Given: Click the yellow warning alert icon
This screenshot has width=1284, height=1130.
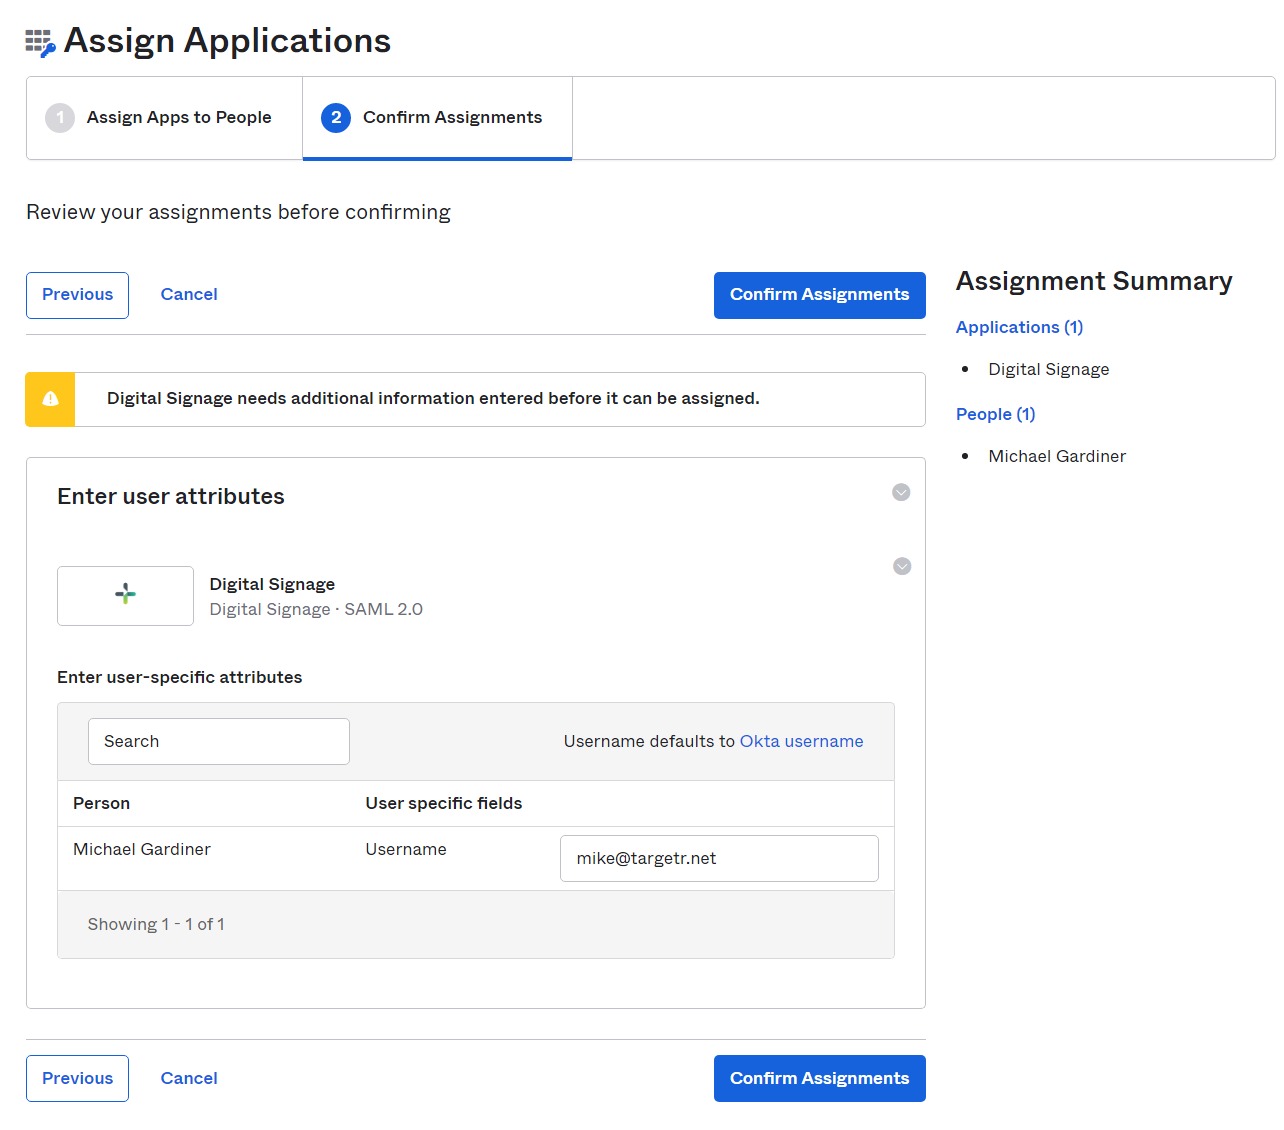Looking at the screenshot, I should click(50, 399).
